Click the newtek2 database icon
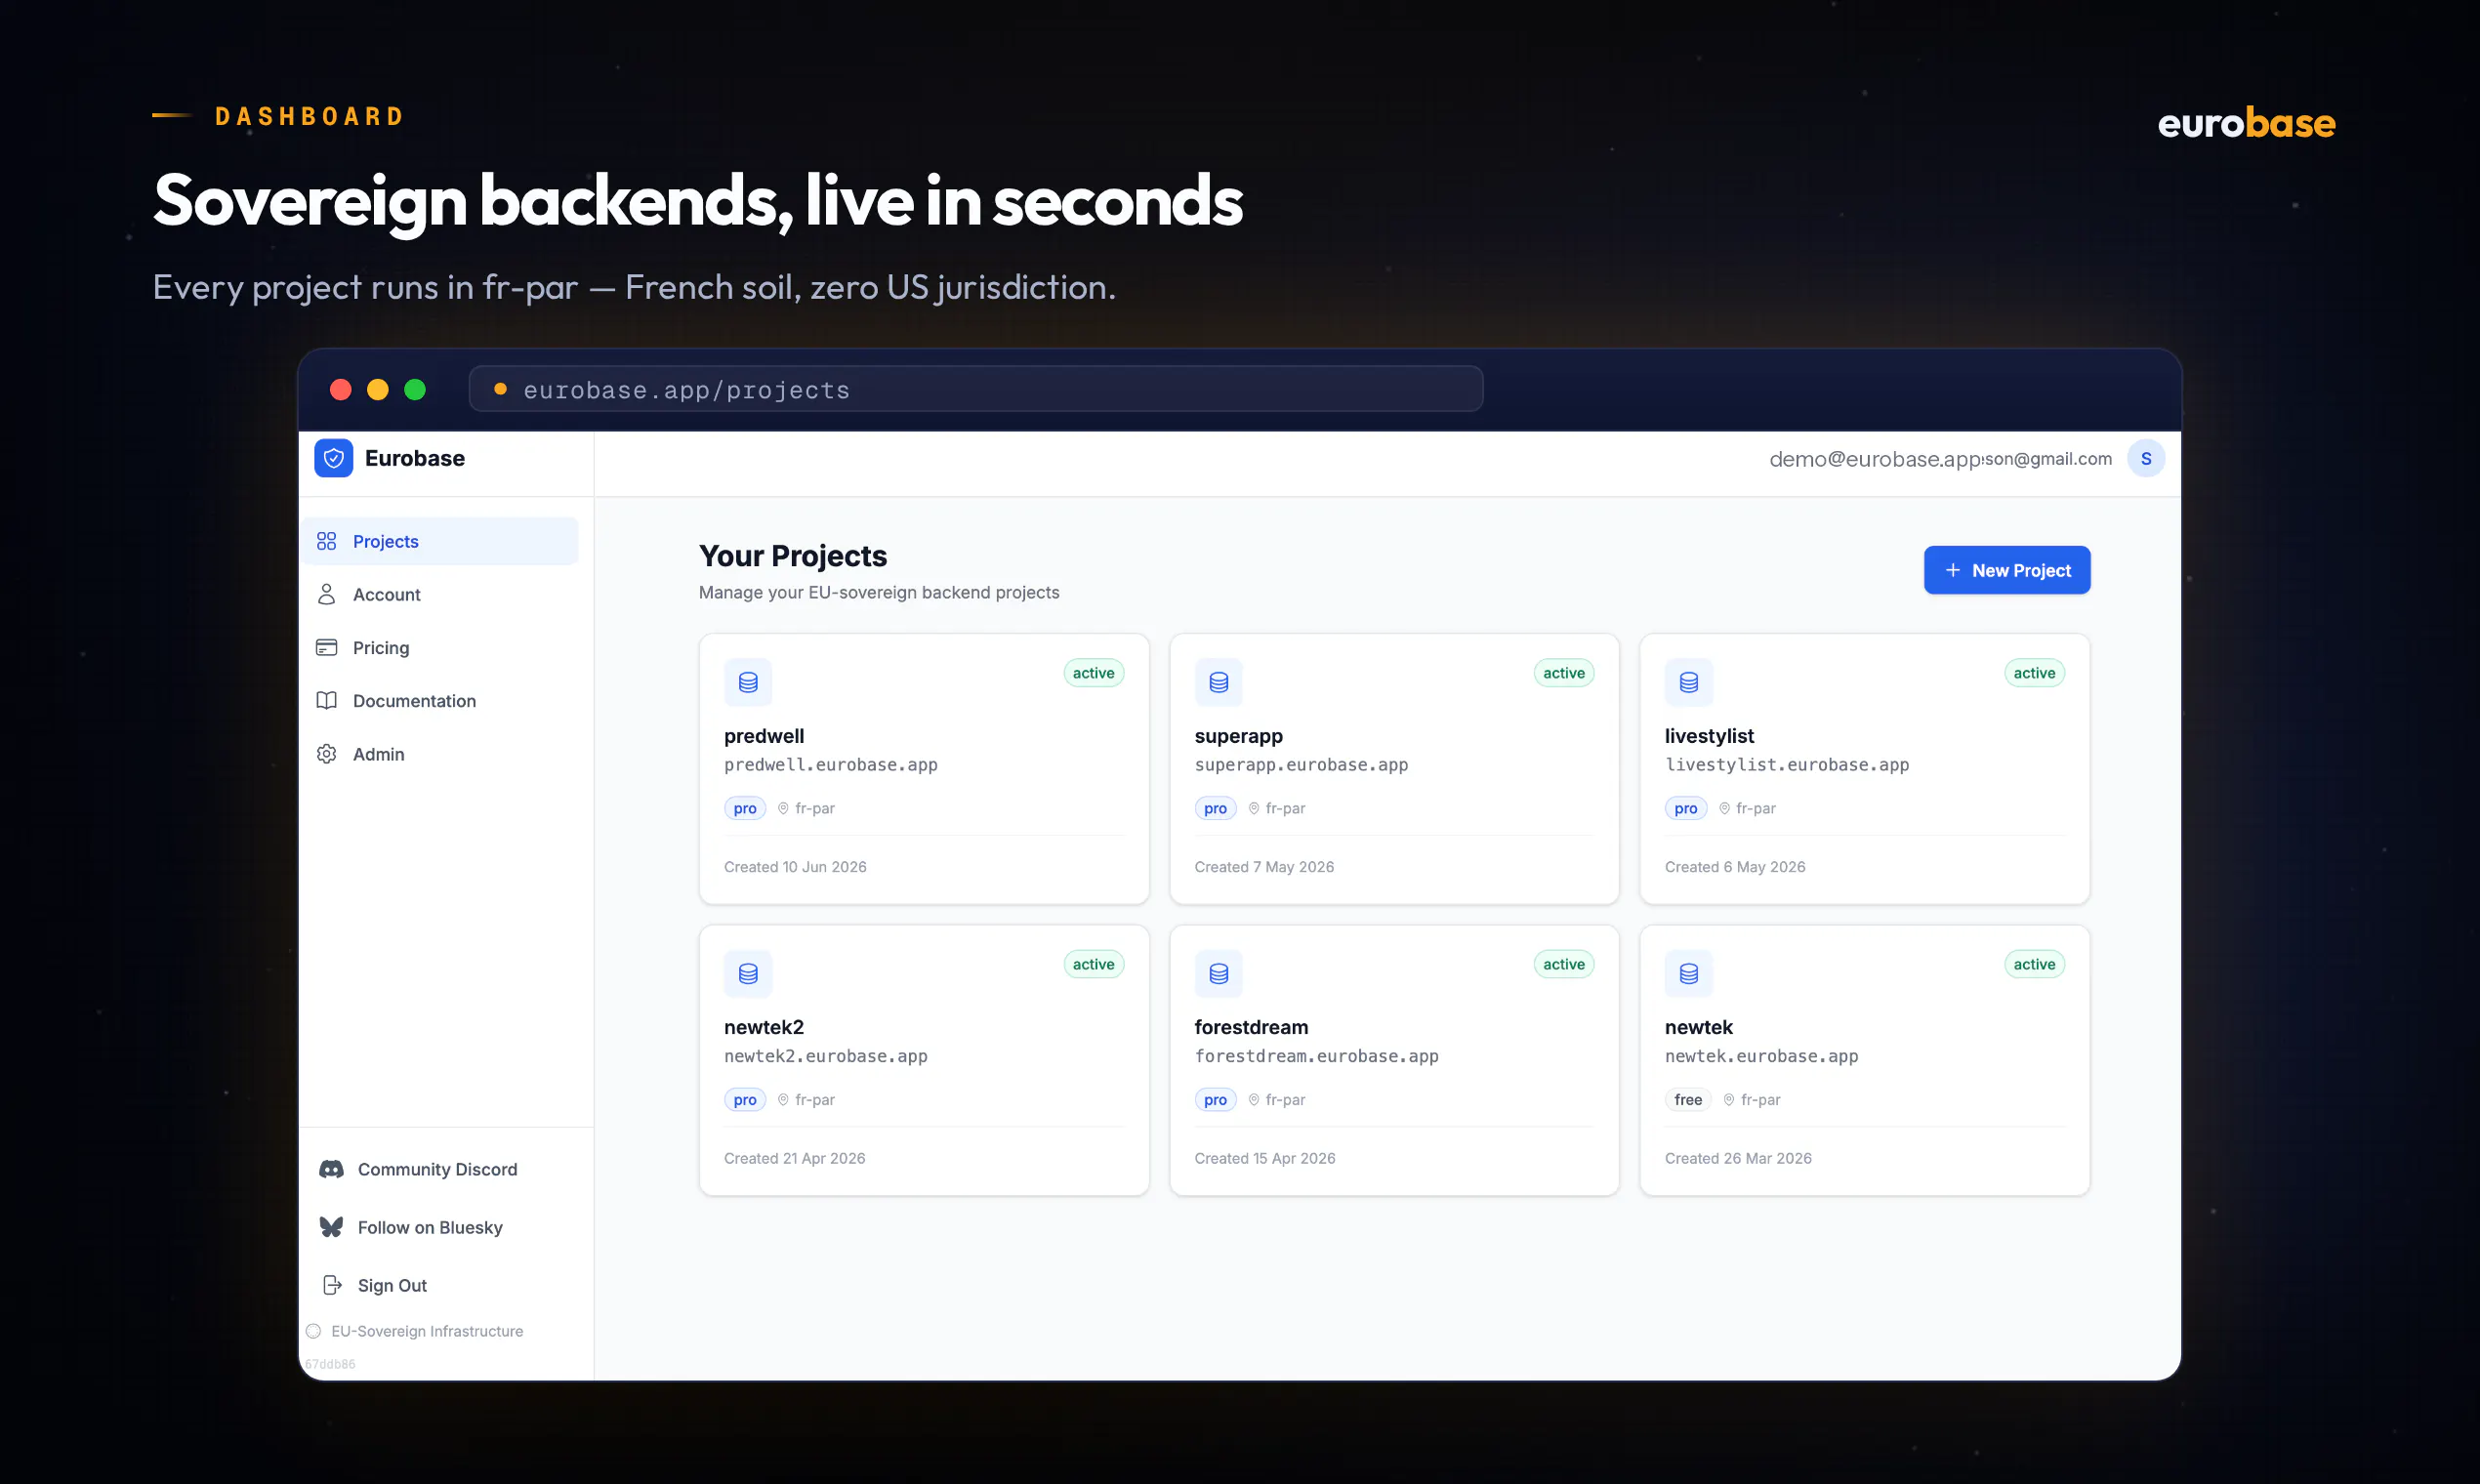 pos(748,973)
